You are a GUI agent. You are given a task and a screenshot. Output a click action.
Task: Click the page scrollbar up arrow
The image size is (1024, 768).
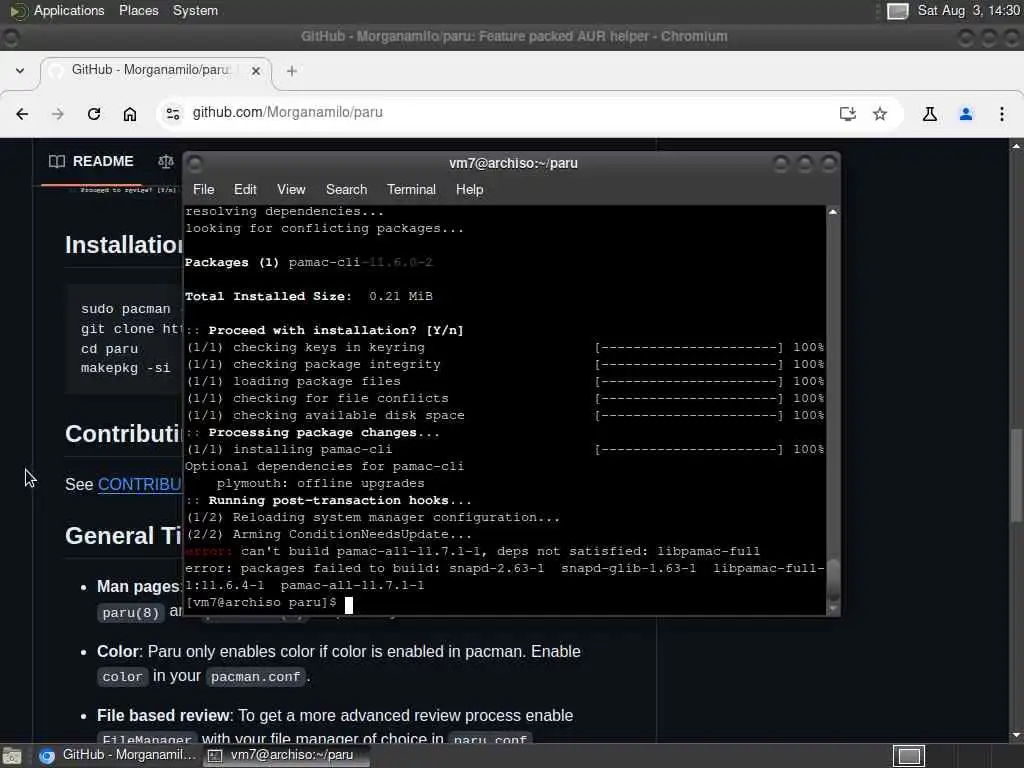pyautogui.click(x=1016, y=147)
